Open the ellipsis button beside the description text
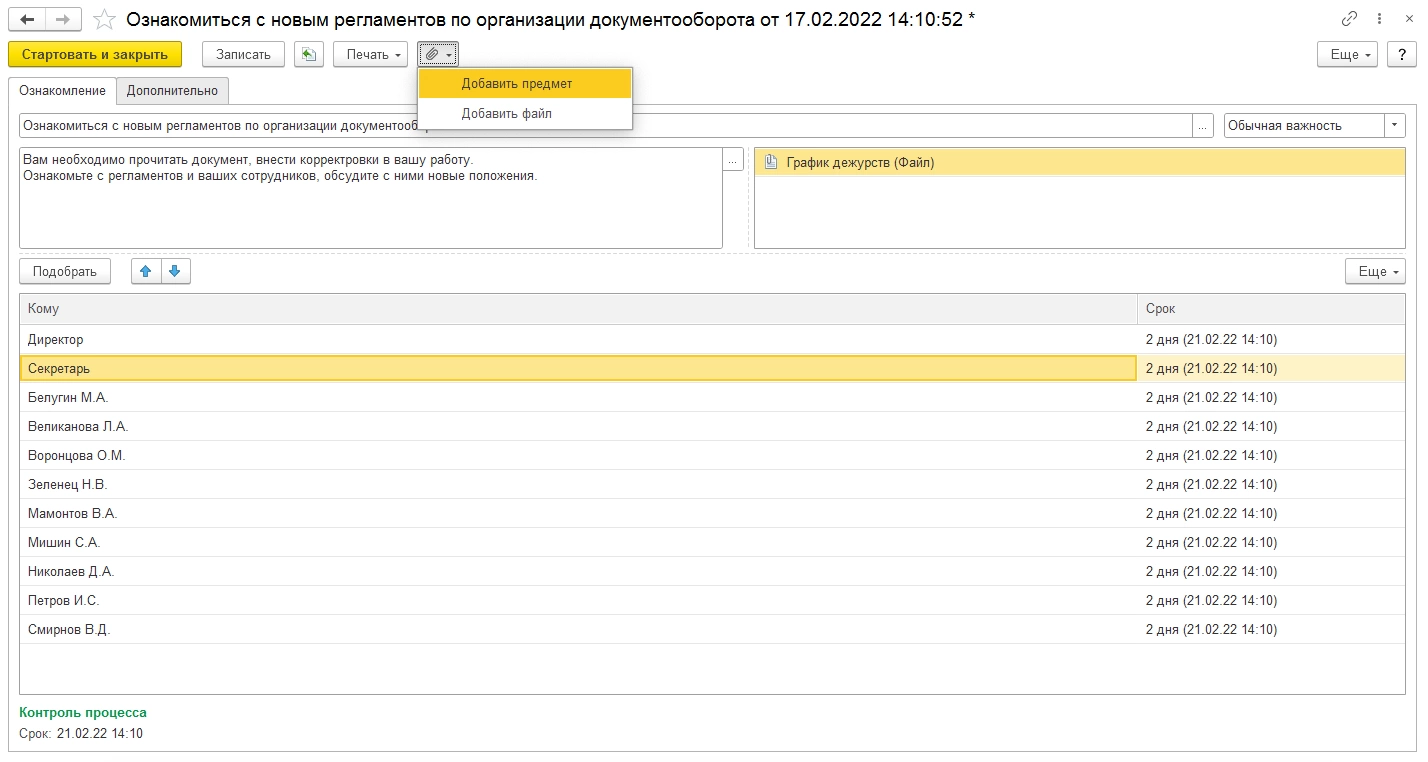 tap(733, 160)
